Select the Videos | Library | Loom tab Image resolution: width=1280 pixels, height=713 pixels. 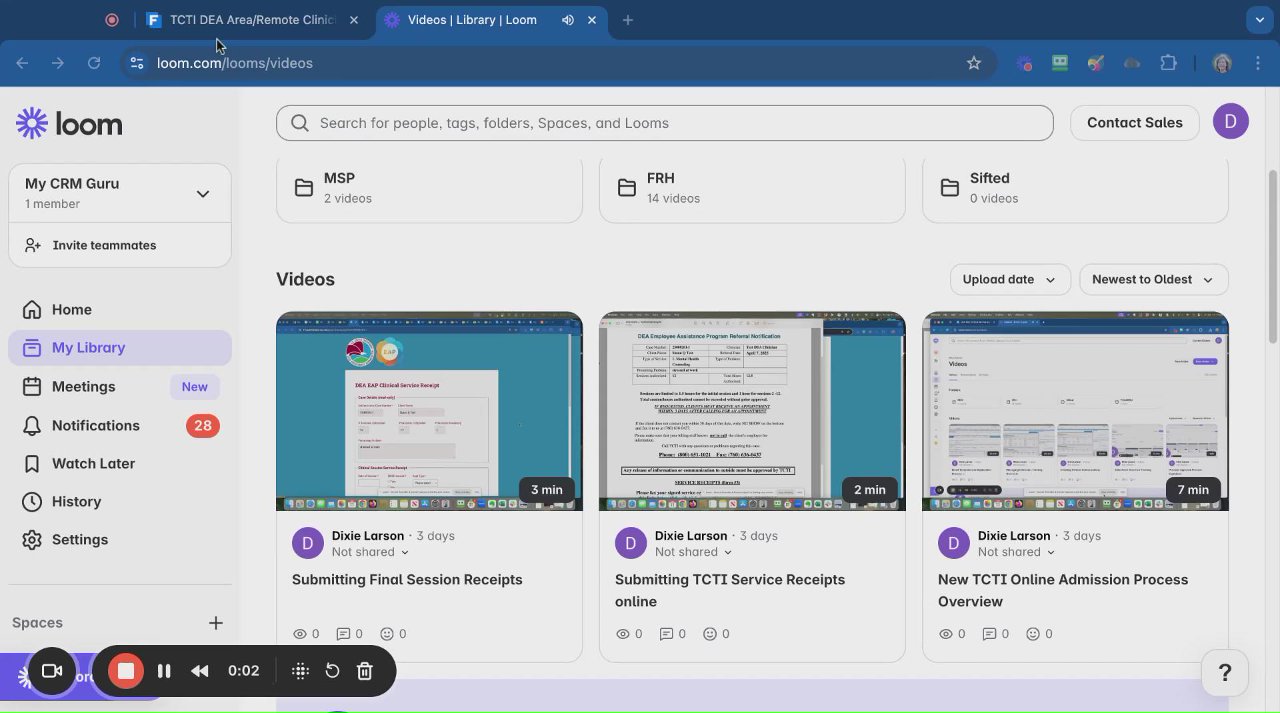(490, 20)
